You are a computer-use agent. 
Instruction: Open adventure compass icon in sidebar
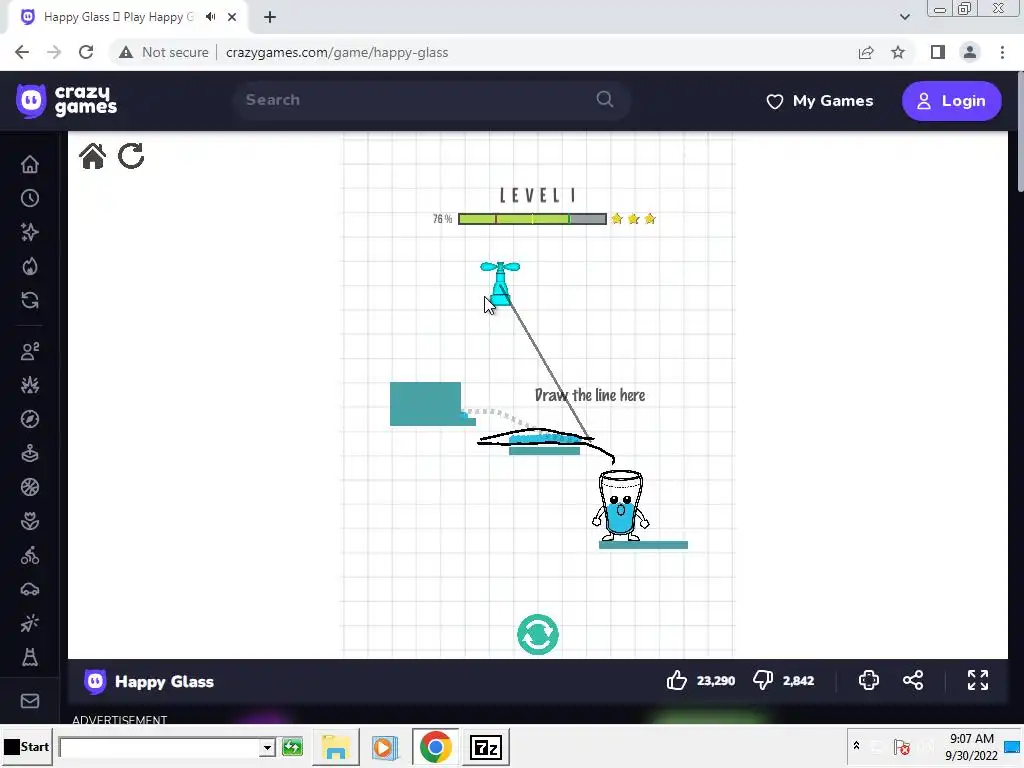(30, 419)
